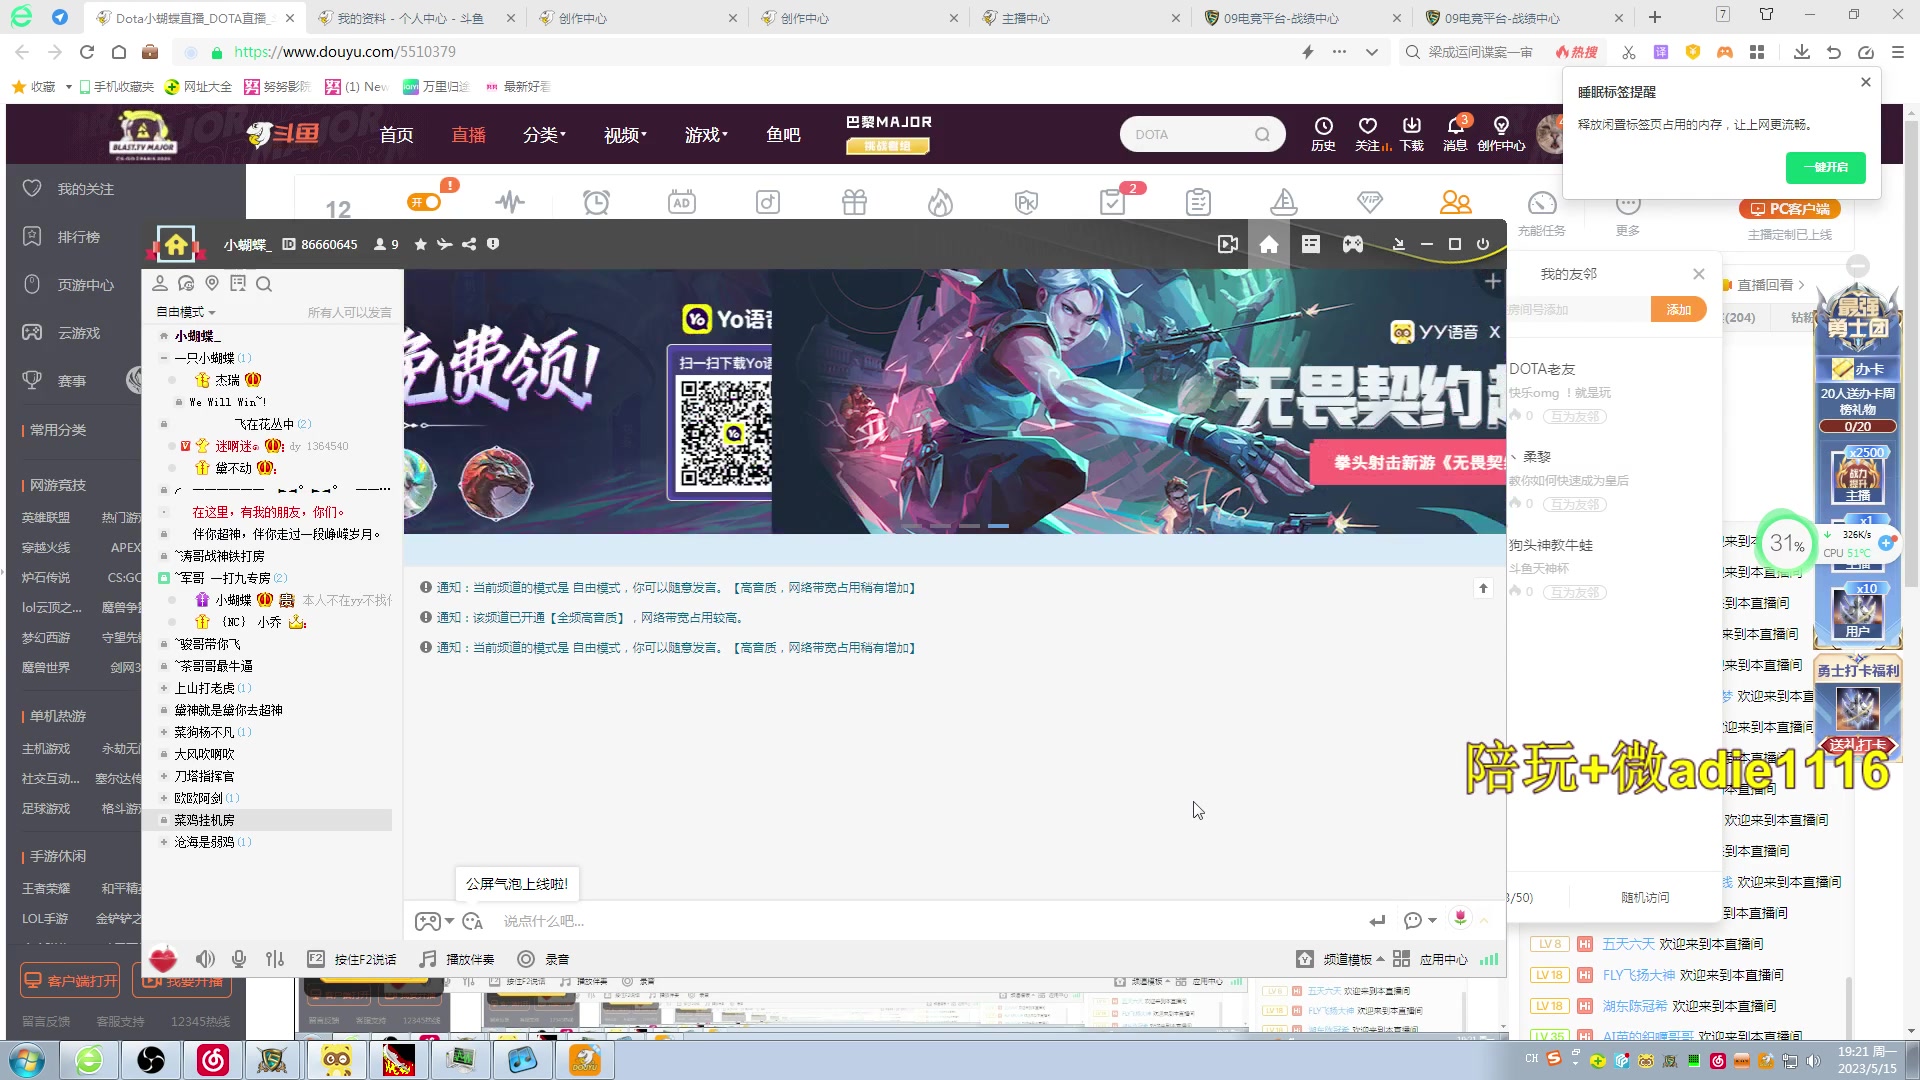
Task: Click the flower gift icon in chat box
Action: click(x=1461, y=918)
